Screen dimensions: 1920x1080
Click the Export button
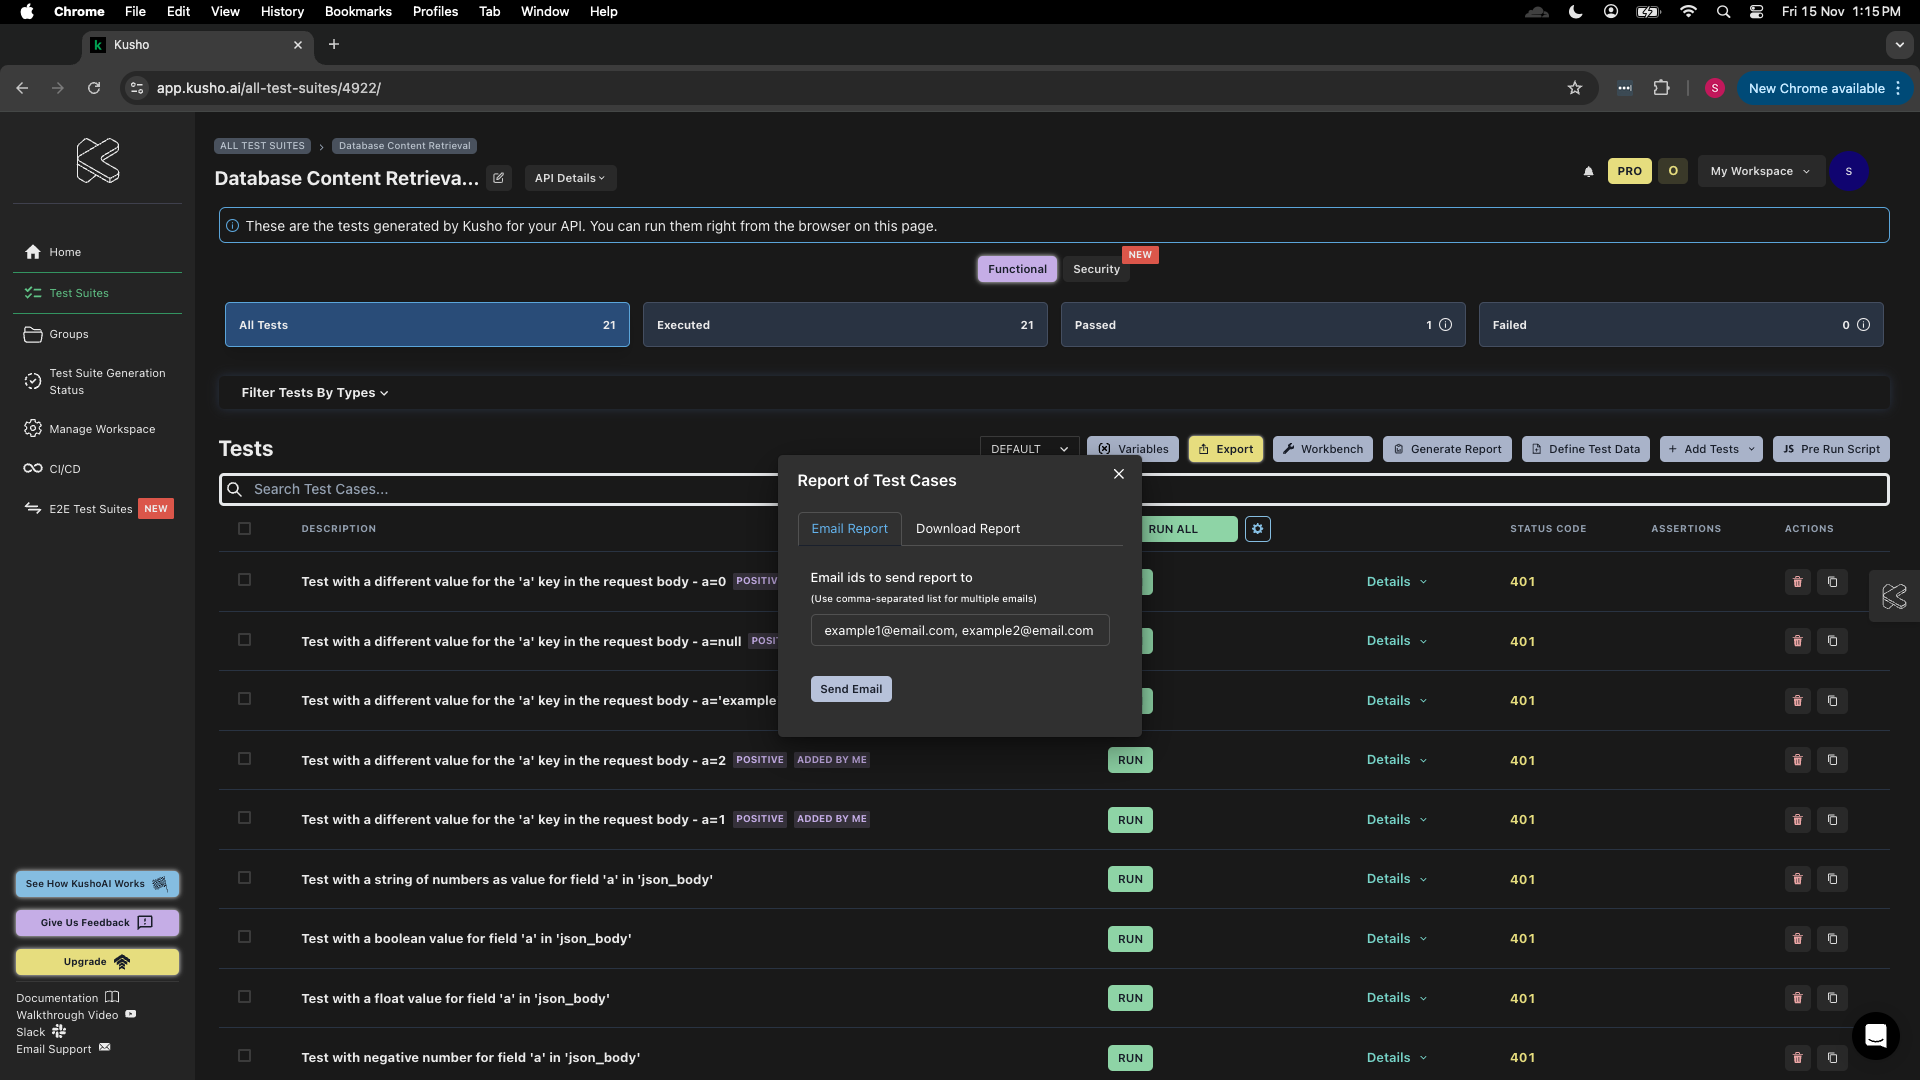pos(1226,449)
